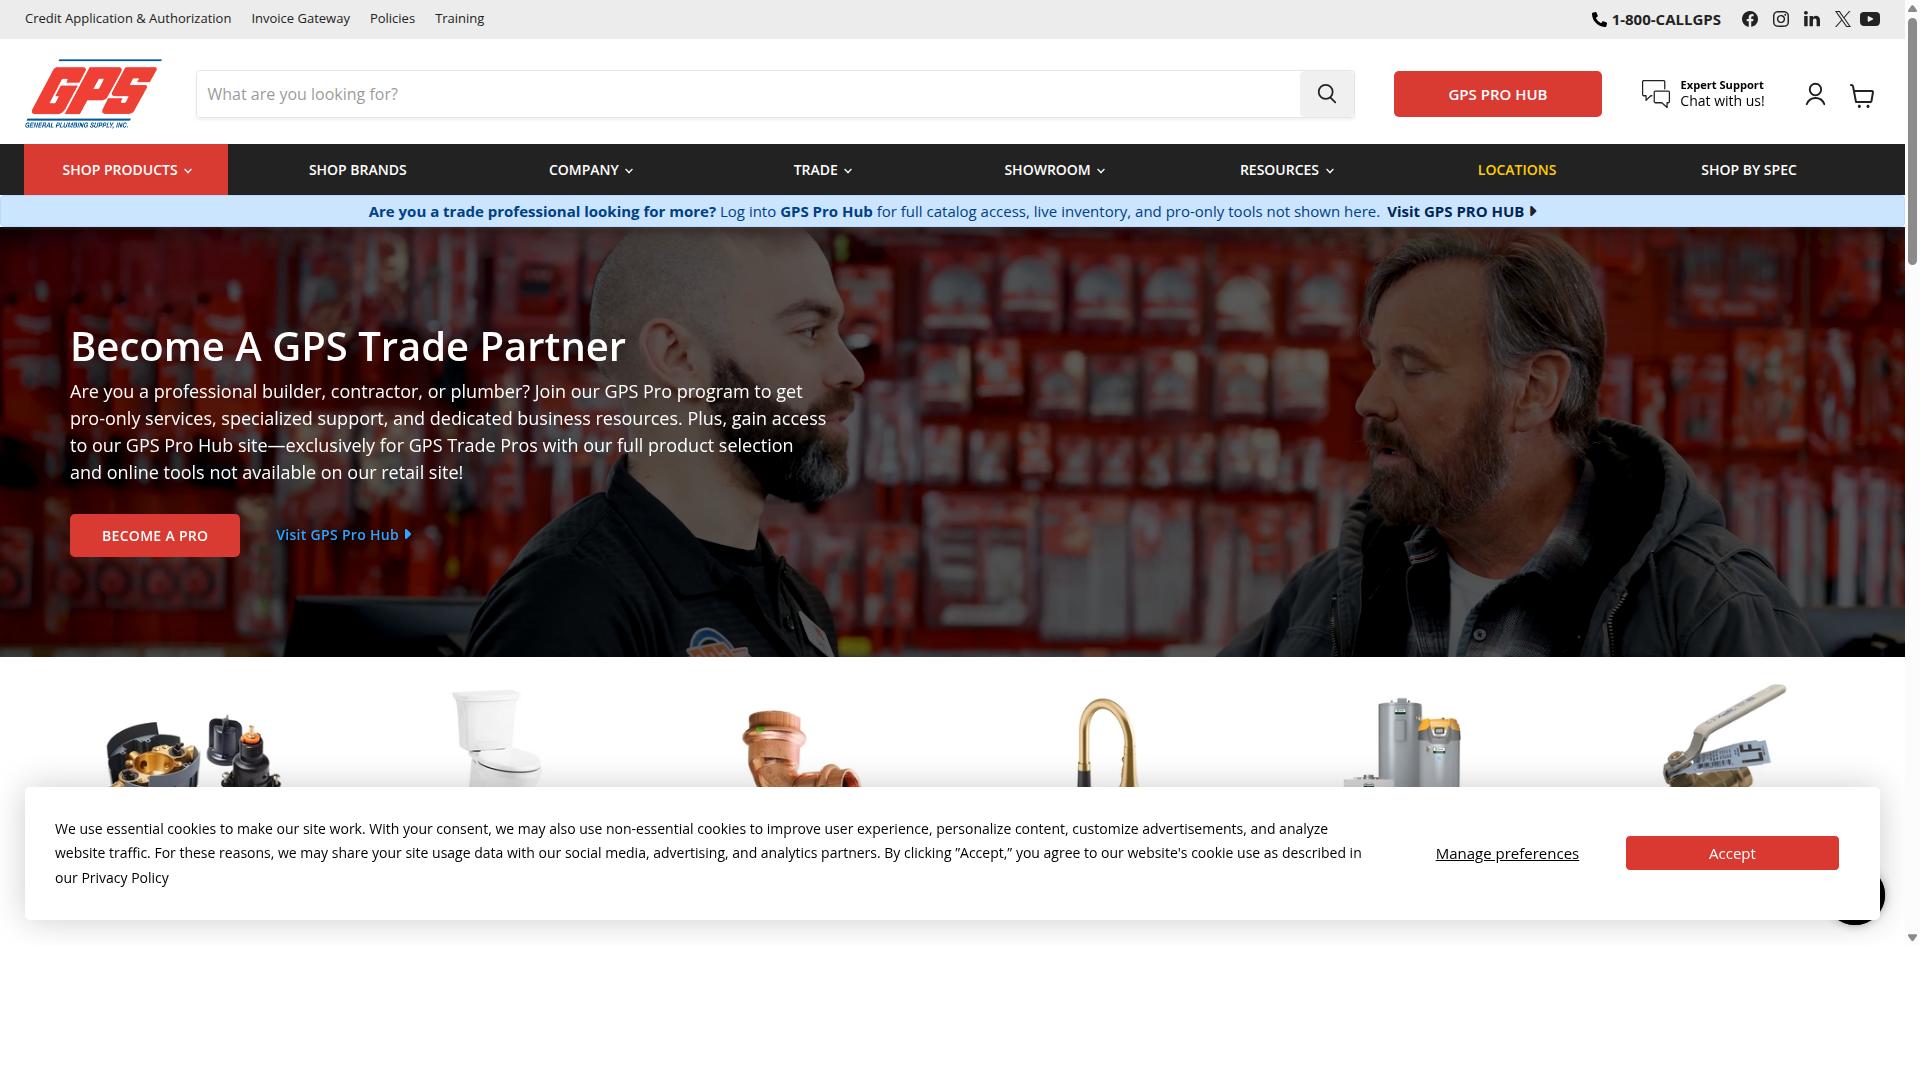Open the user account icon
Image resolution: width=1920 pixels, height=1080 pixels.
[1815, 95]
